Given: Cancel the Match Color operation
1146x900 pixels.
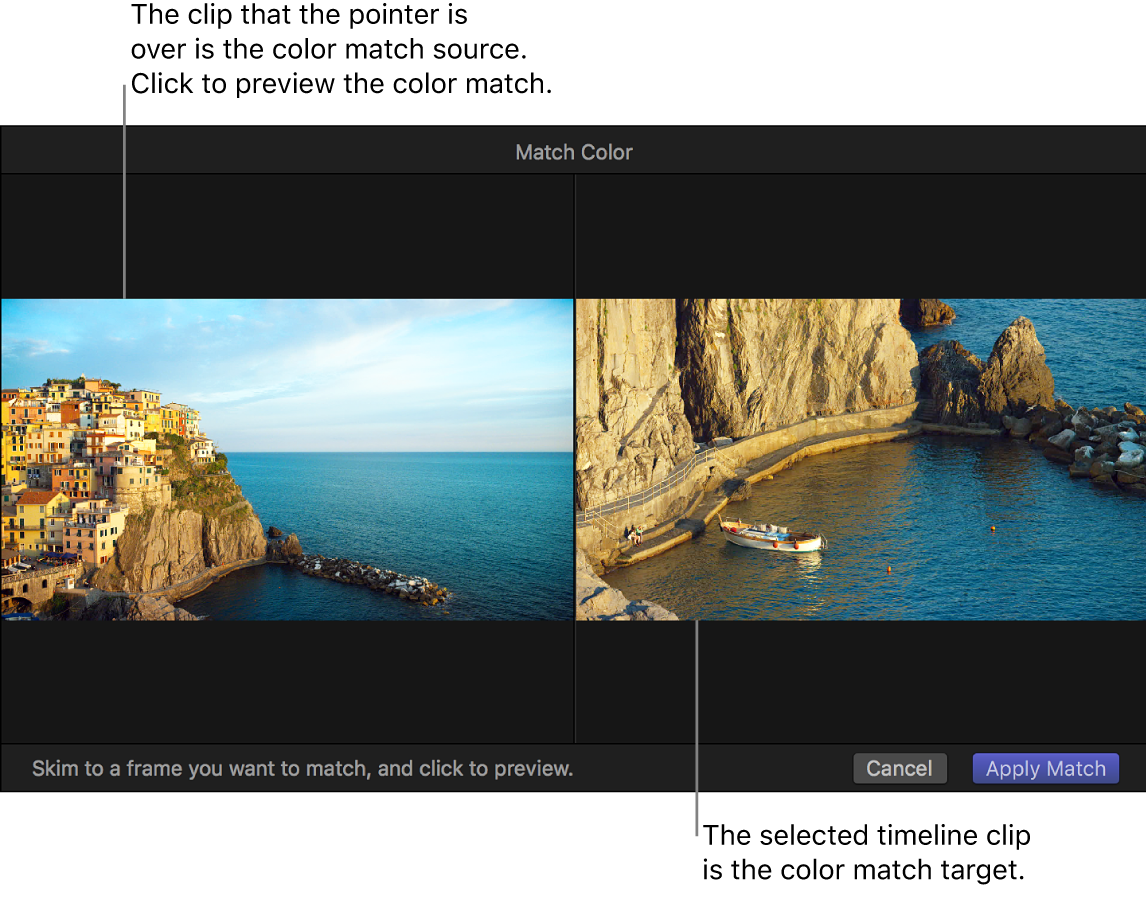Looking at the screenshot, I should tap(899, 768).
